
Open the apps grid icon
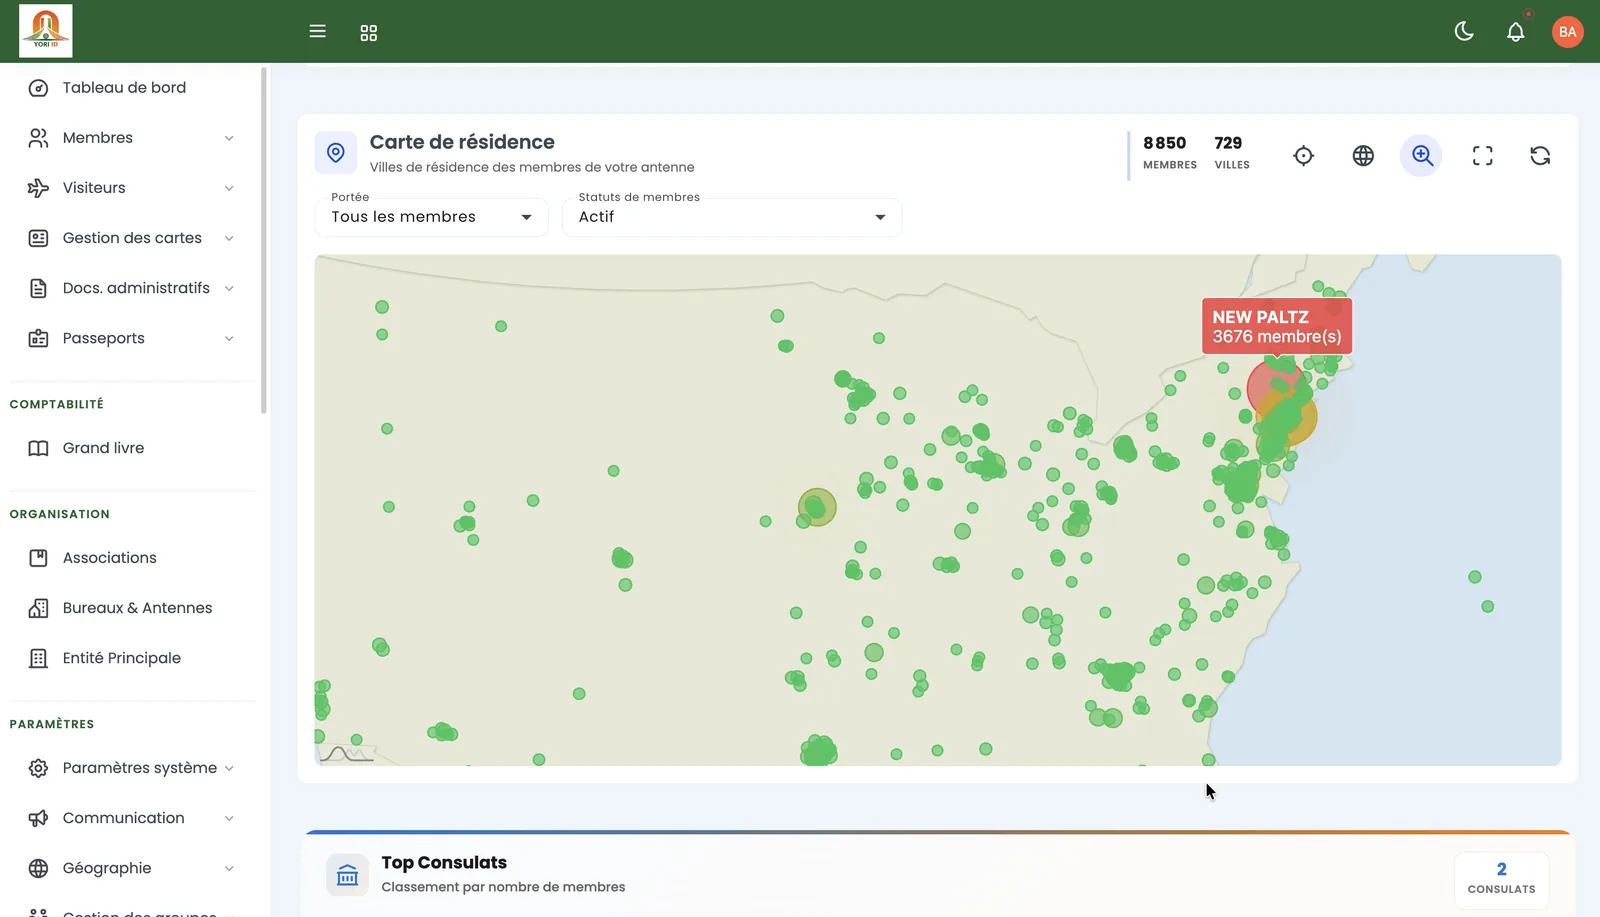click(x=369, y=33)
